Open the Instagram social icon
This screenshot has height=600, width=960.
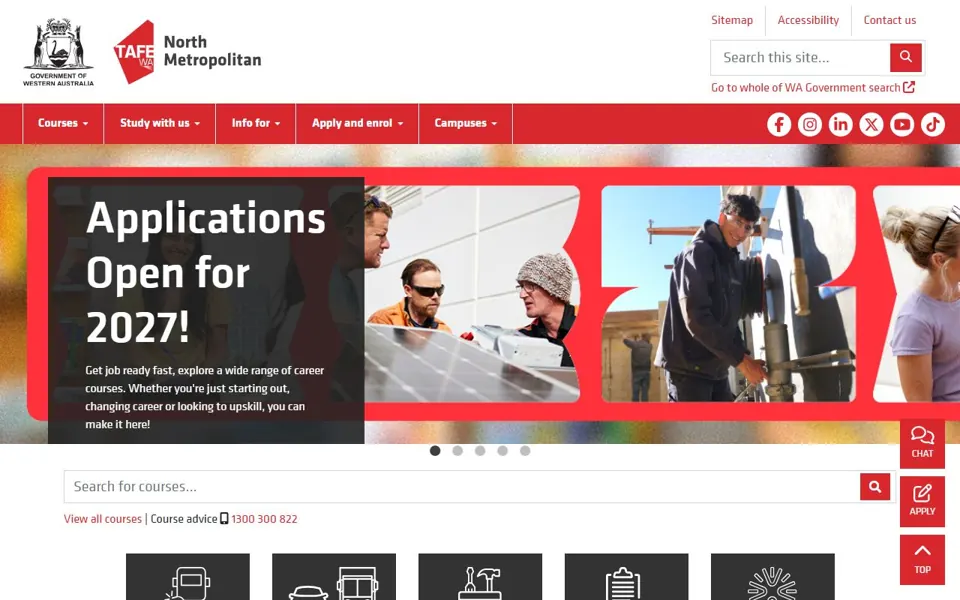[809, 124]
